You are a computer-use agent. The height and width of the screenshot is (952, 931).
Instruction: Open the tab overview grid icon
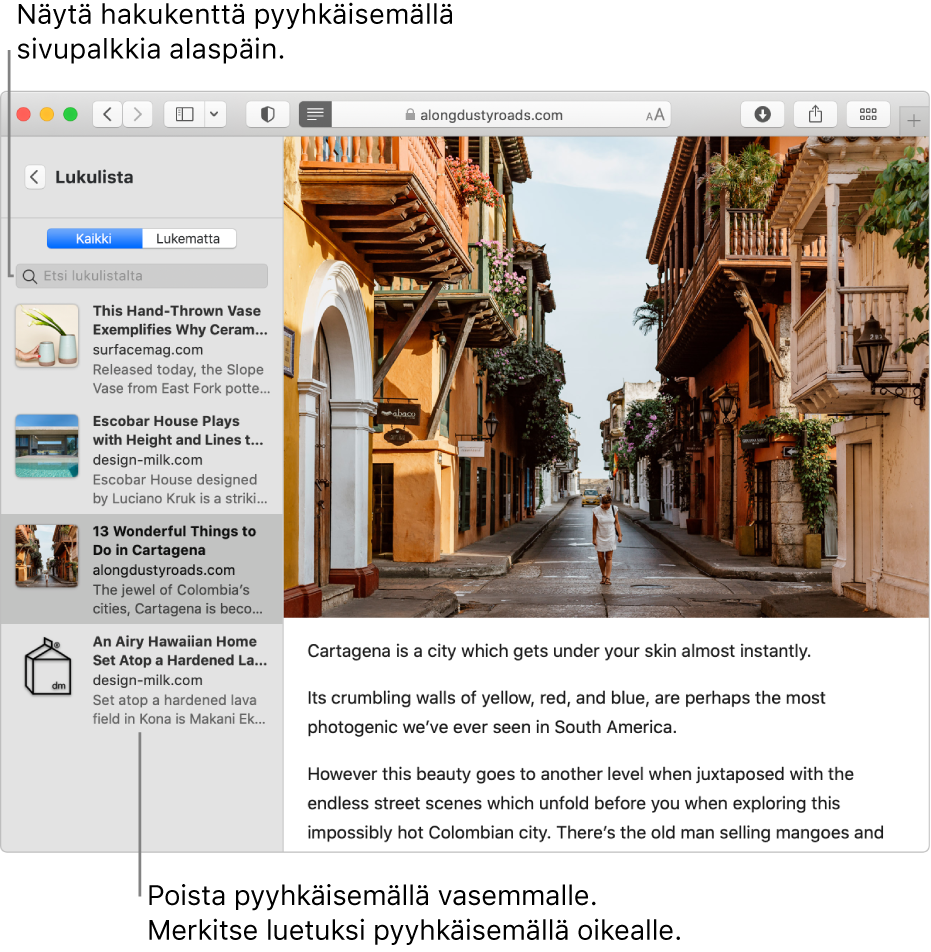[x=867, y=114]
